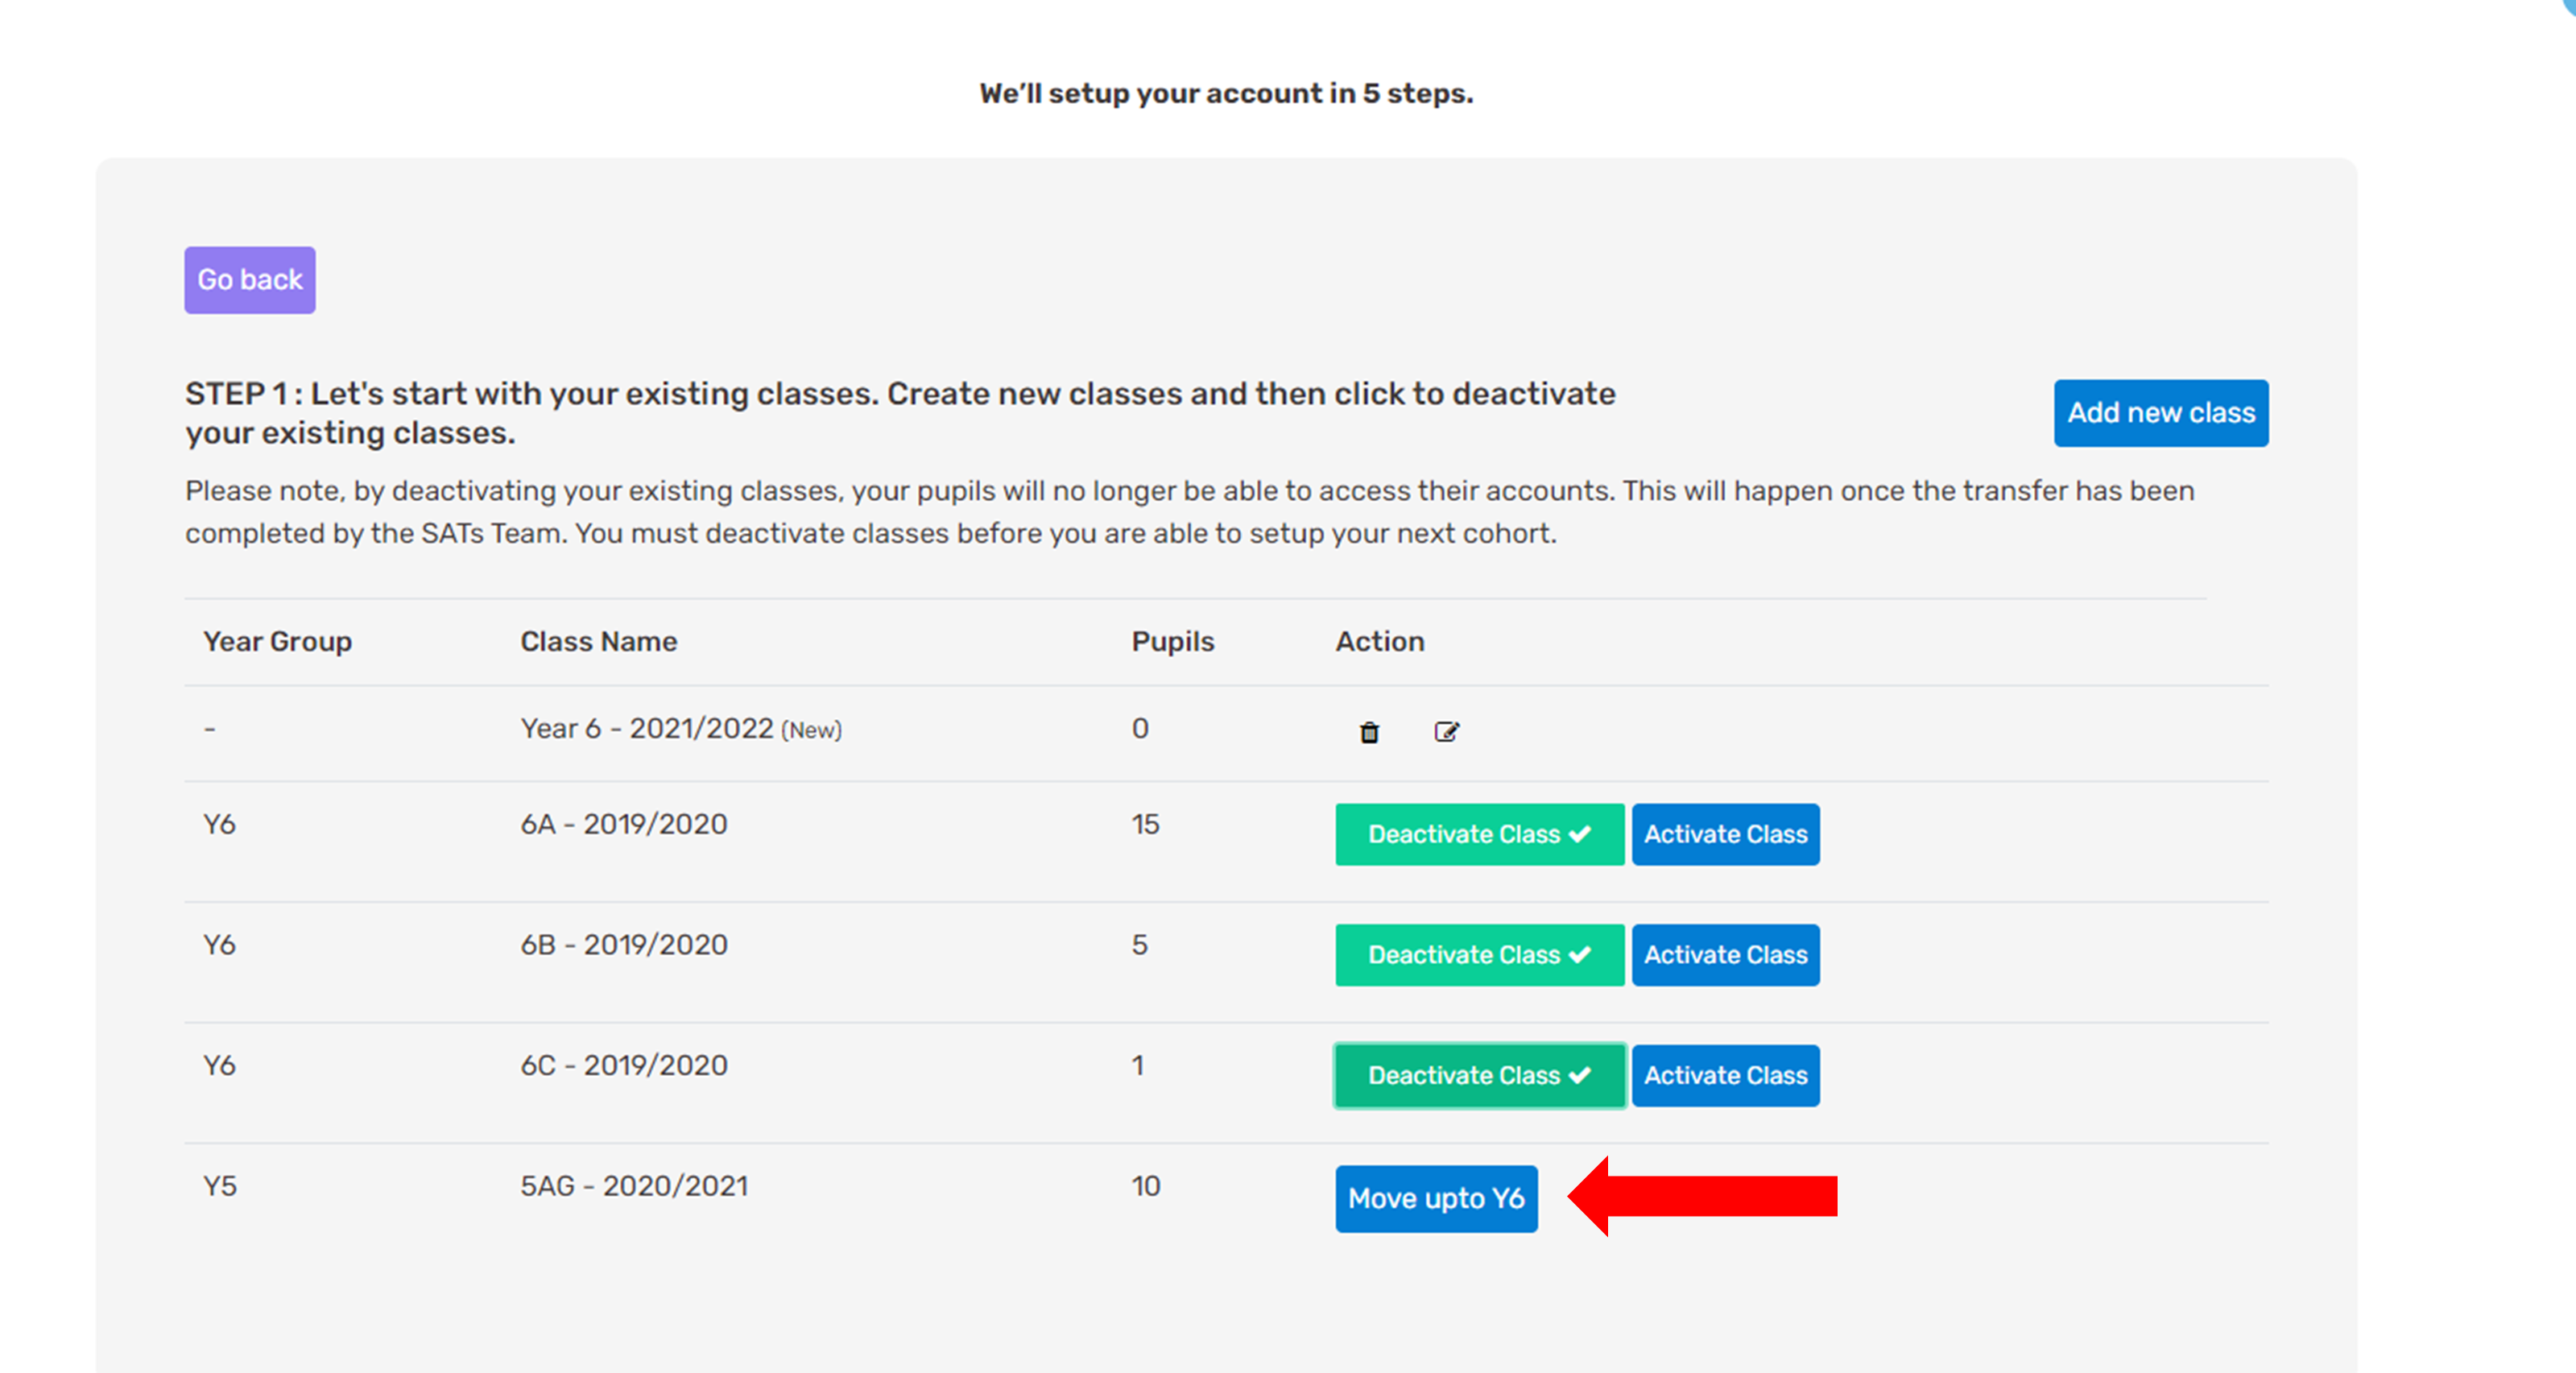Activate class 6A - 2019/2020
This screenshot has height=1373, width=2576.
(x=1726, y=834)
